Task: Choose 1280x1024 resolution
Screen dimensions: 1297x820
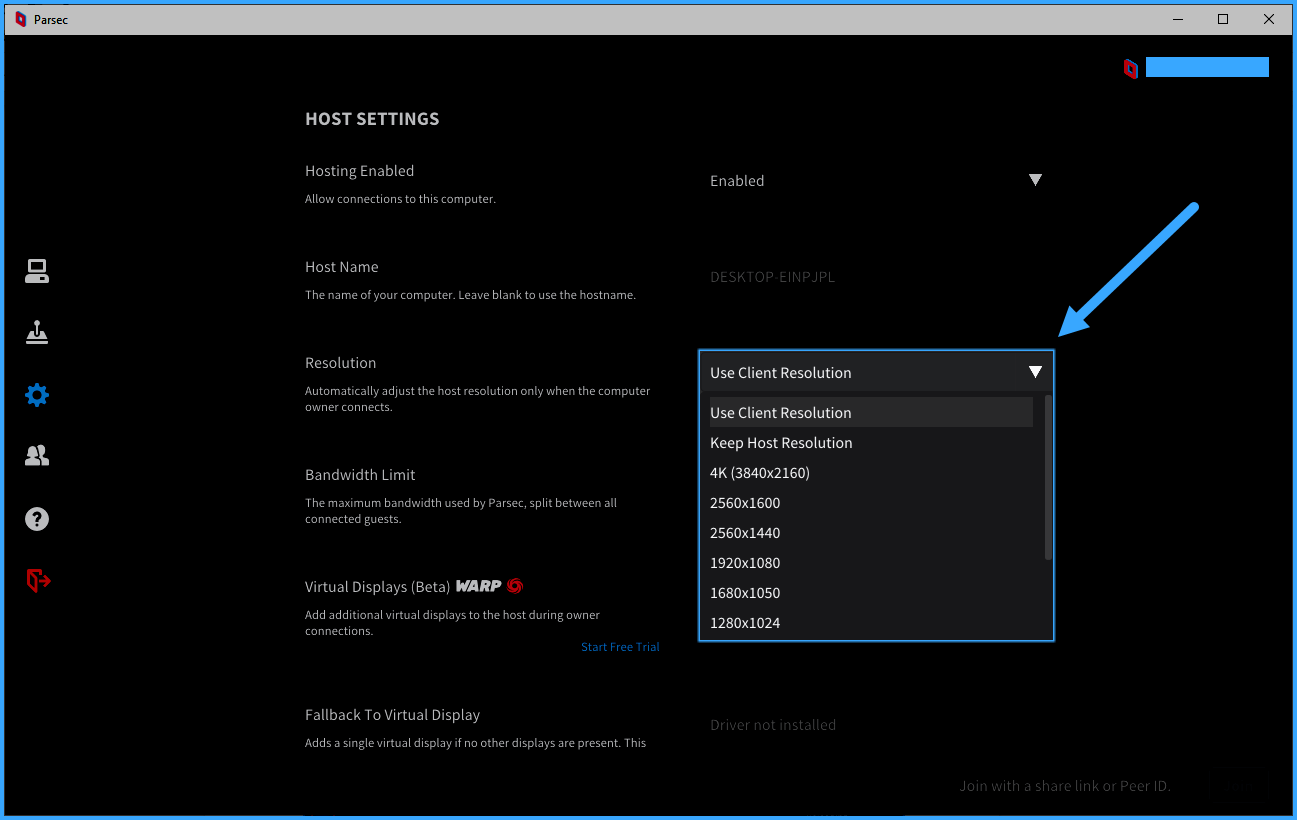Action: pyautogui.click(x=871, y=622)
